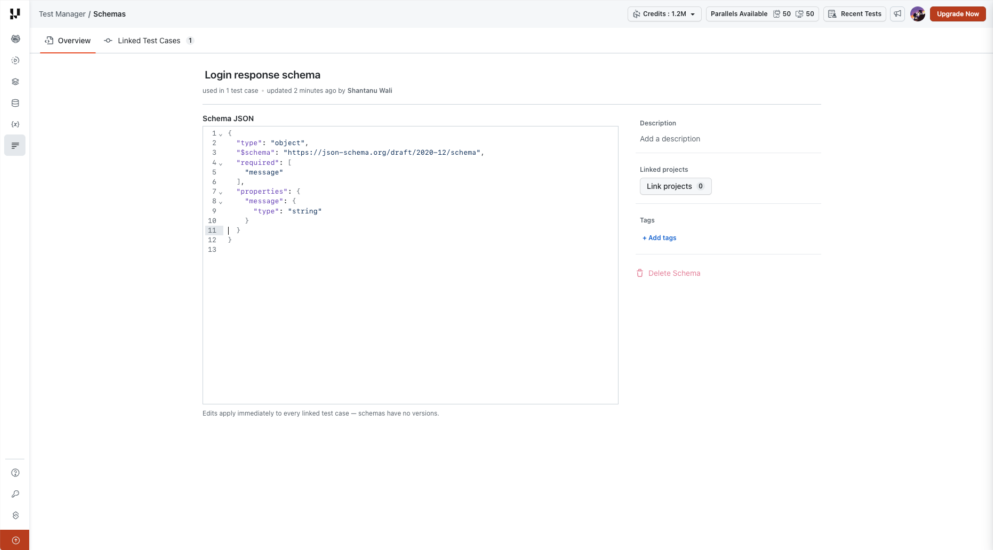Viewport: 993px width, 550px height.
Task: Click inside the Schema JSON editor blank area
Action: click(x=410, y=326)
